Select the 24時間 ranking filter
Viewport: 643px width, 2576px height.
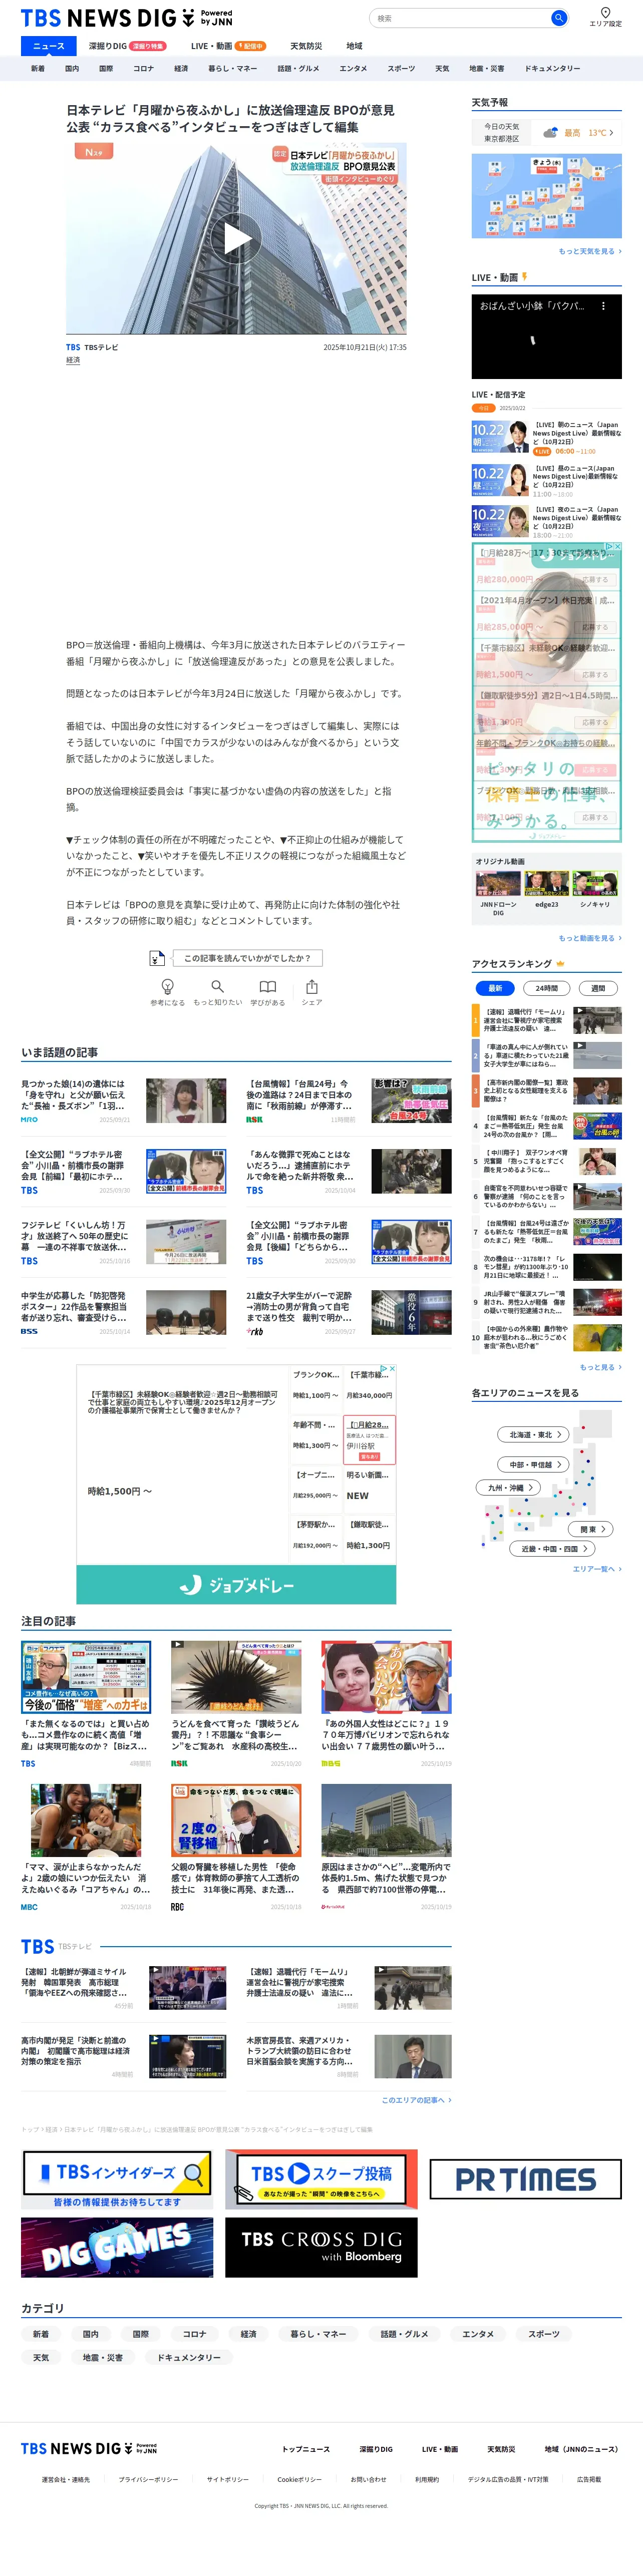coord(547,988)
